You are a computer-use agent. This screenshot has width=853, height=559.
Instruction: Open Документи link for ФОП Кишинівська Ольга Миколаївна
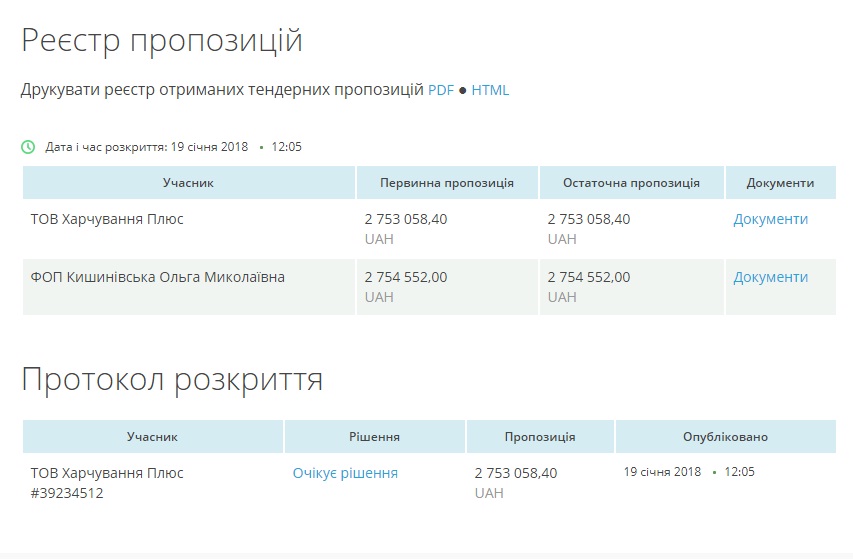click(770, 277)
